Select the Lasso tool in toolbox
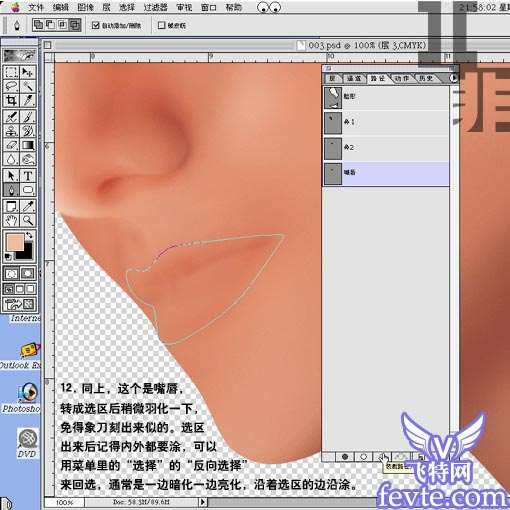Screen dimensions: 510x510 point(12,86)
